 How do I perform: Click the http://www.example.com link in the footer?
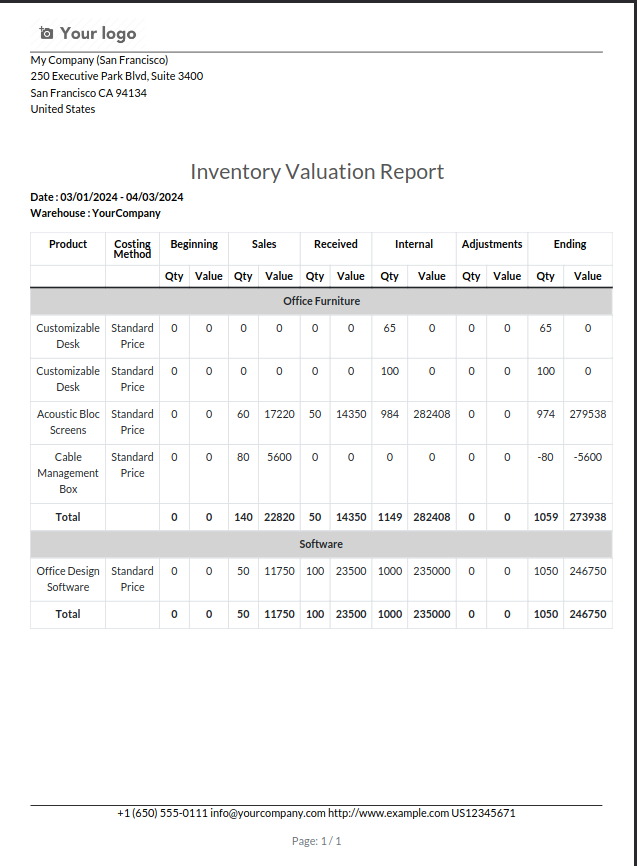pyautogui.click(x=388, y=813)
